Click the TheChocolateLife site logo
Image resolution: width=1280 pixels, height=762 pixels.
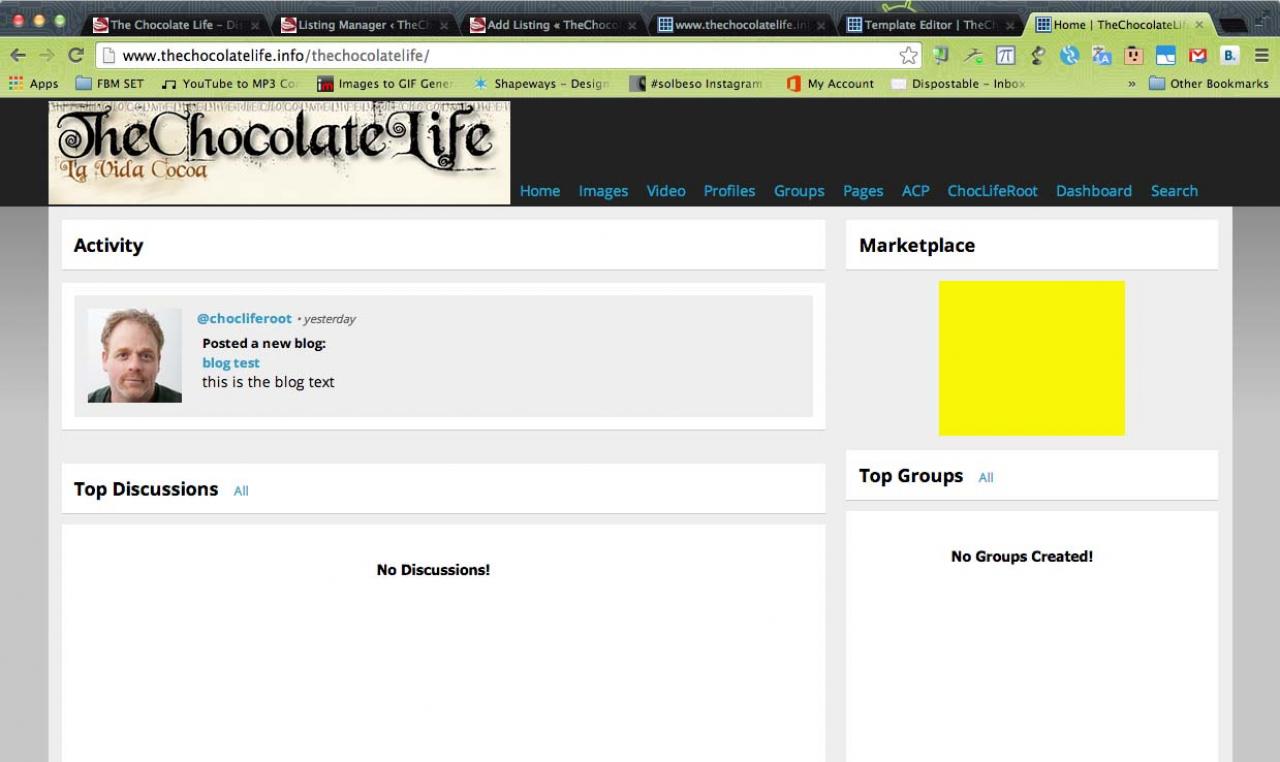point(279,152)
